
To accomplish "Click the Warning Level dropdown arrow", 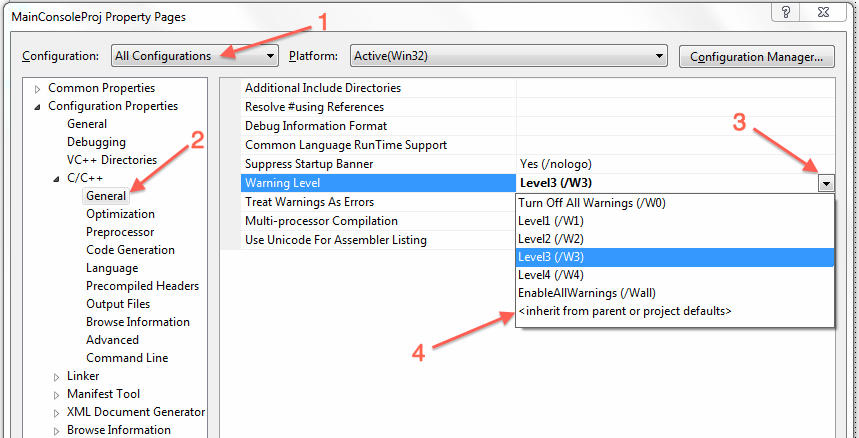I will [x=825, y=183].
